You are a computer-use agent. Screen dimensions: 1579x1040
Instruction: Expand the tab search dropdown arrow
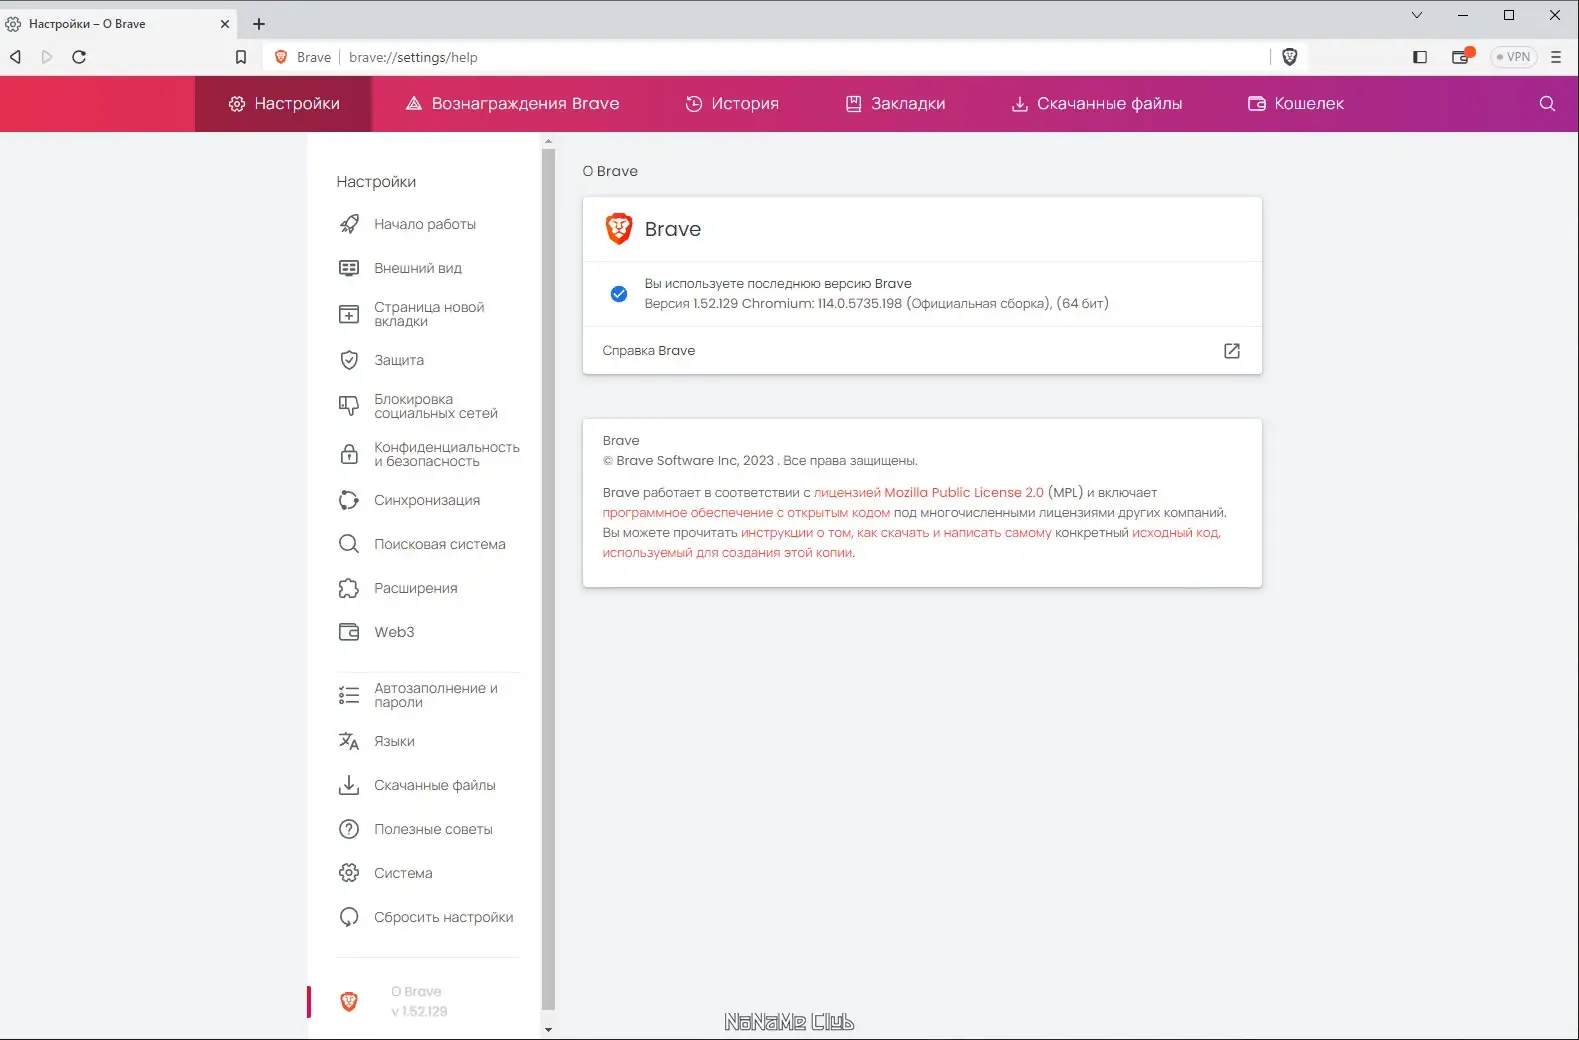1417,15
